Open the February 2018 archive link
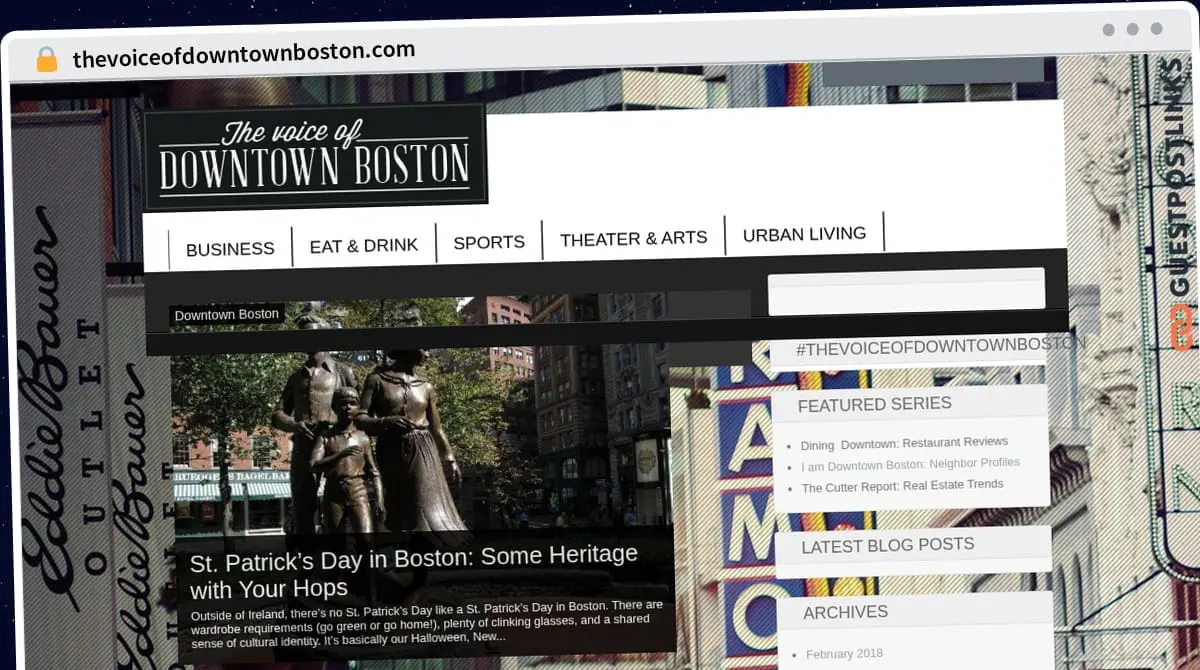 [x=844, y=654]
